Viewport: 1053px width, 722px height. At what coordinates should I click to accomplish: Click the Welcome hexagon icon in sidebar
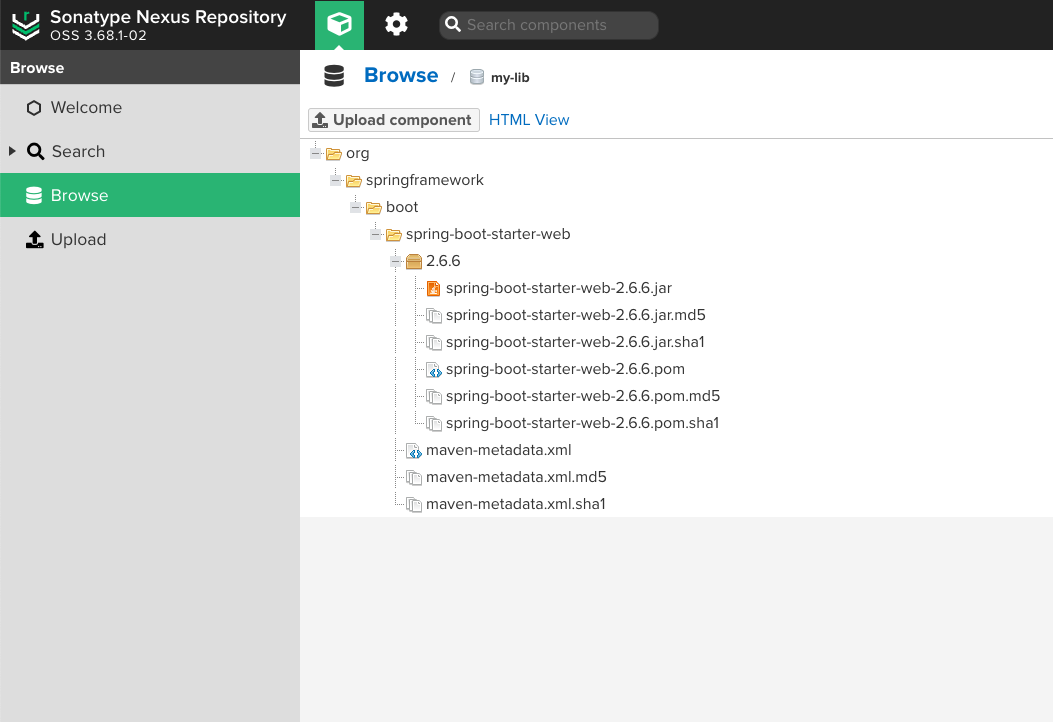click(34, 107)
